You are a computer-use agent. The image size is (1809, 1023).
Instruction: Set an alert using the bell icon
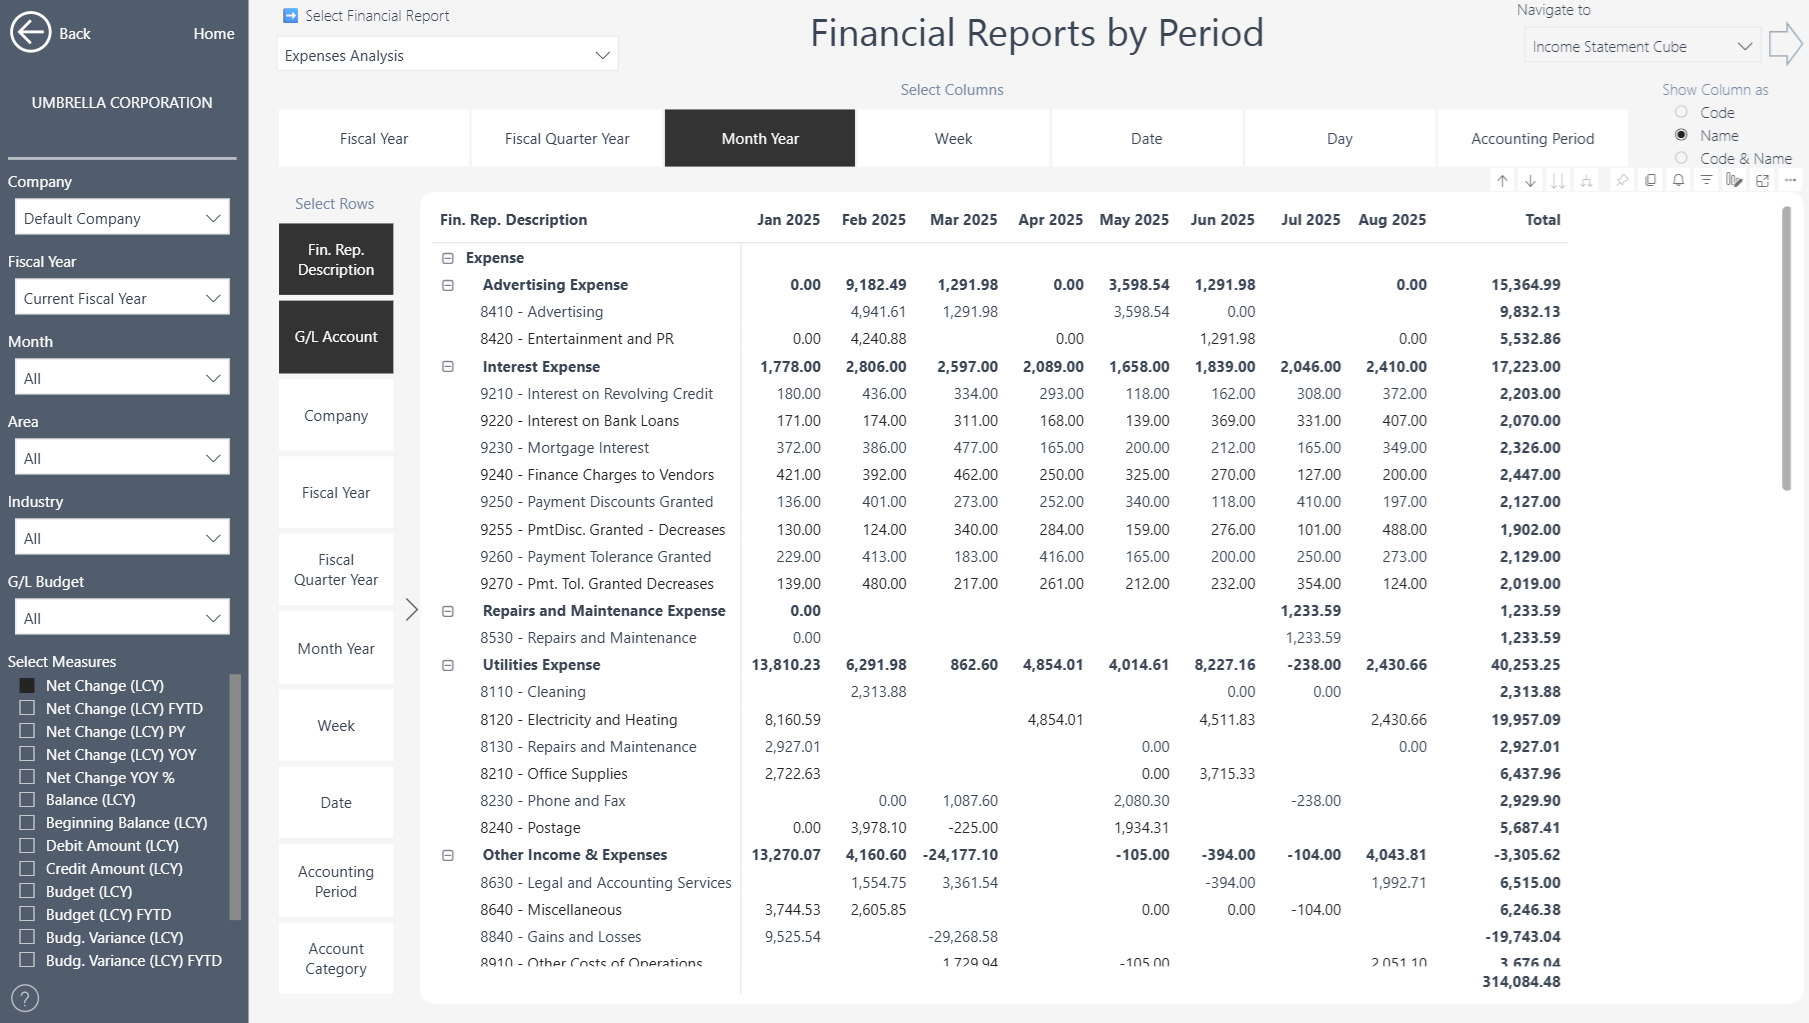[1678, 181]
